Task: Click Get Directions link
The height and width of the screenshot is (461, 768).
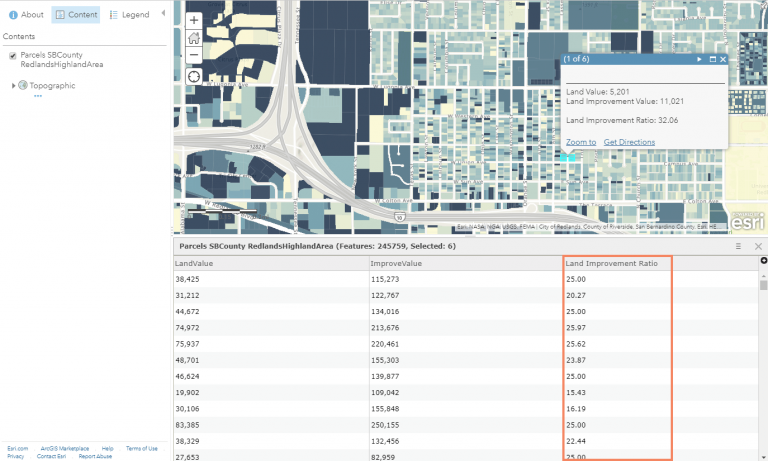Action: [x=629, y=142]
